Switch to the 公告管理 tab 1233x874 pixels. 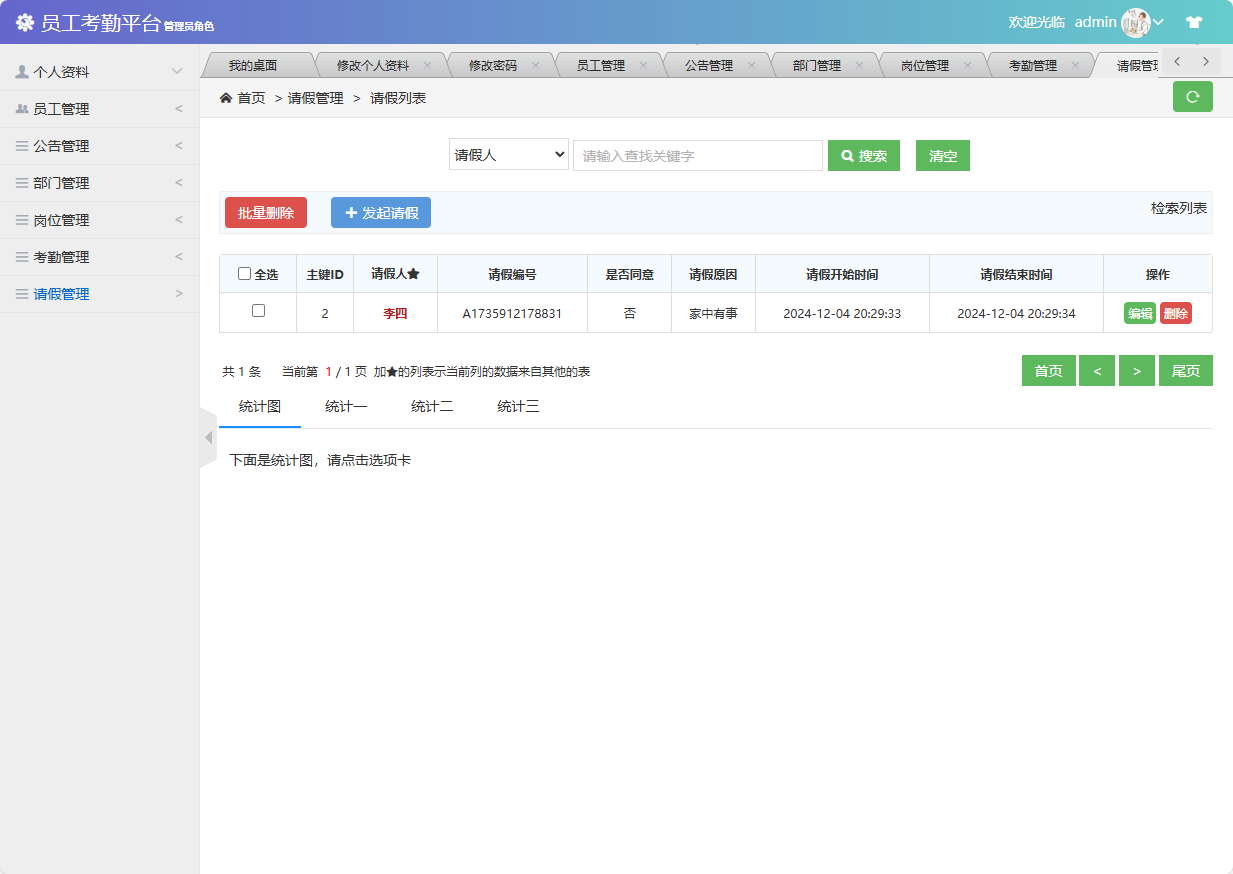click(707, 63)
